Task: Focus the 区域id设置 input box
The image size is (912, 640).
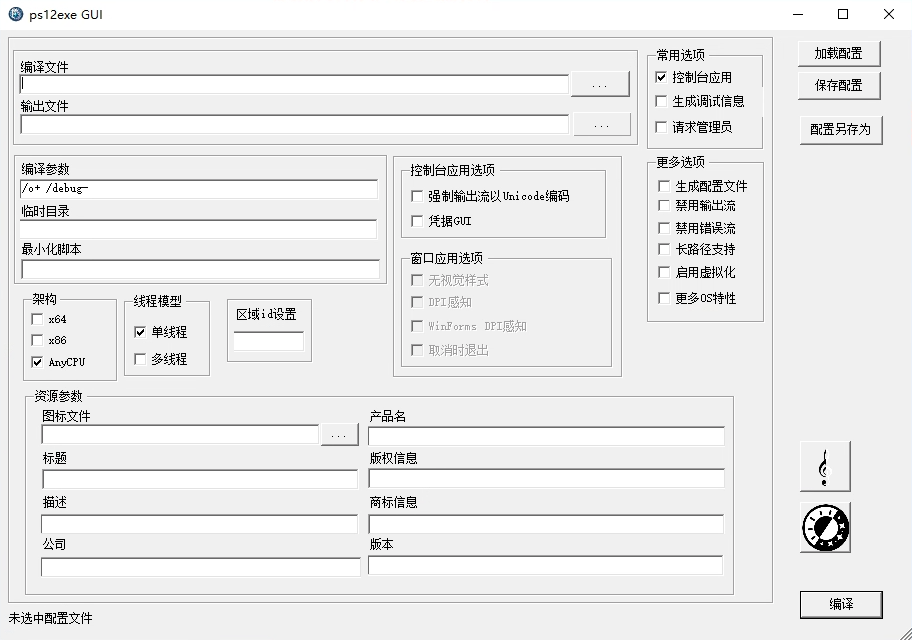Action: point(268,342)
